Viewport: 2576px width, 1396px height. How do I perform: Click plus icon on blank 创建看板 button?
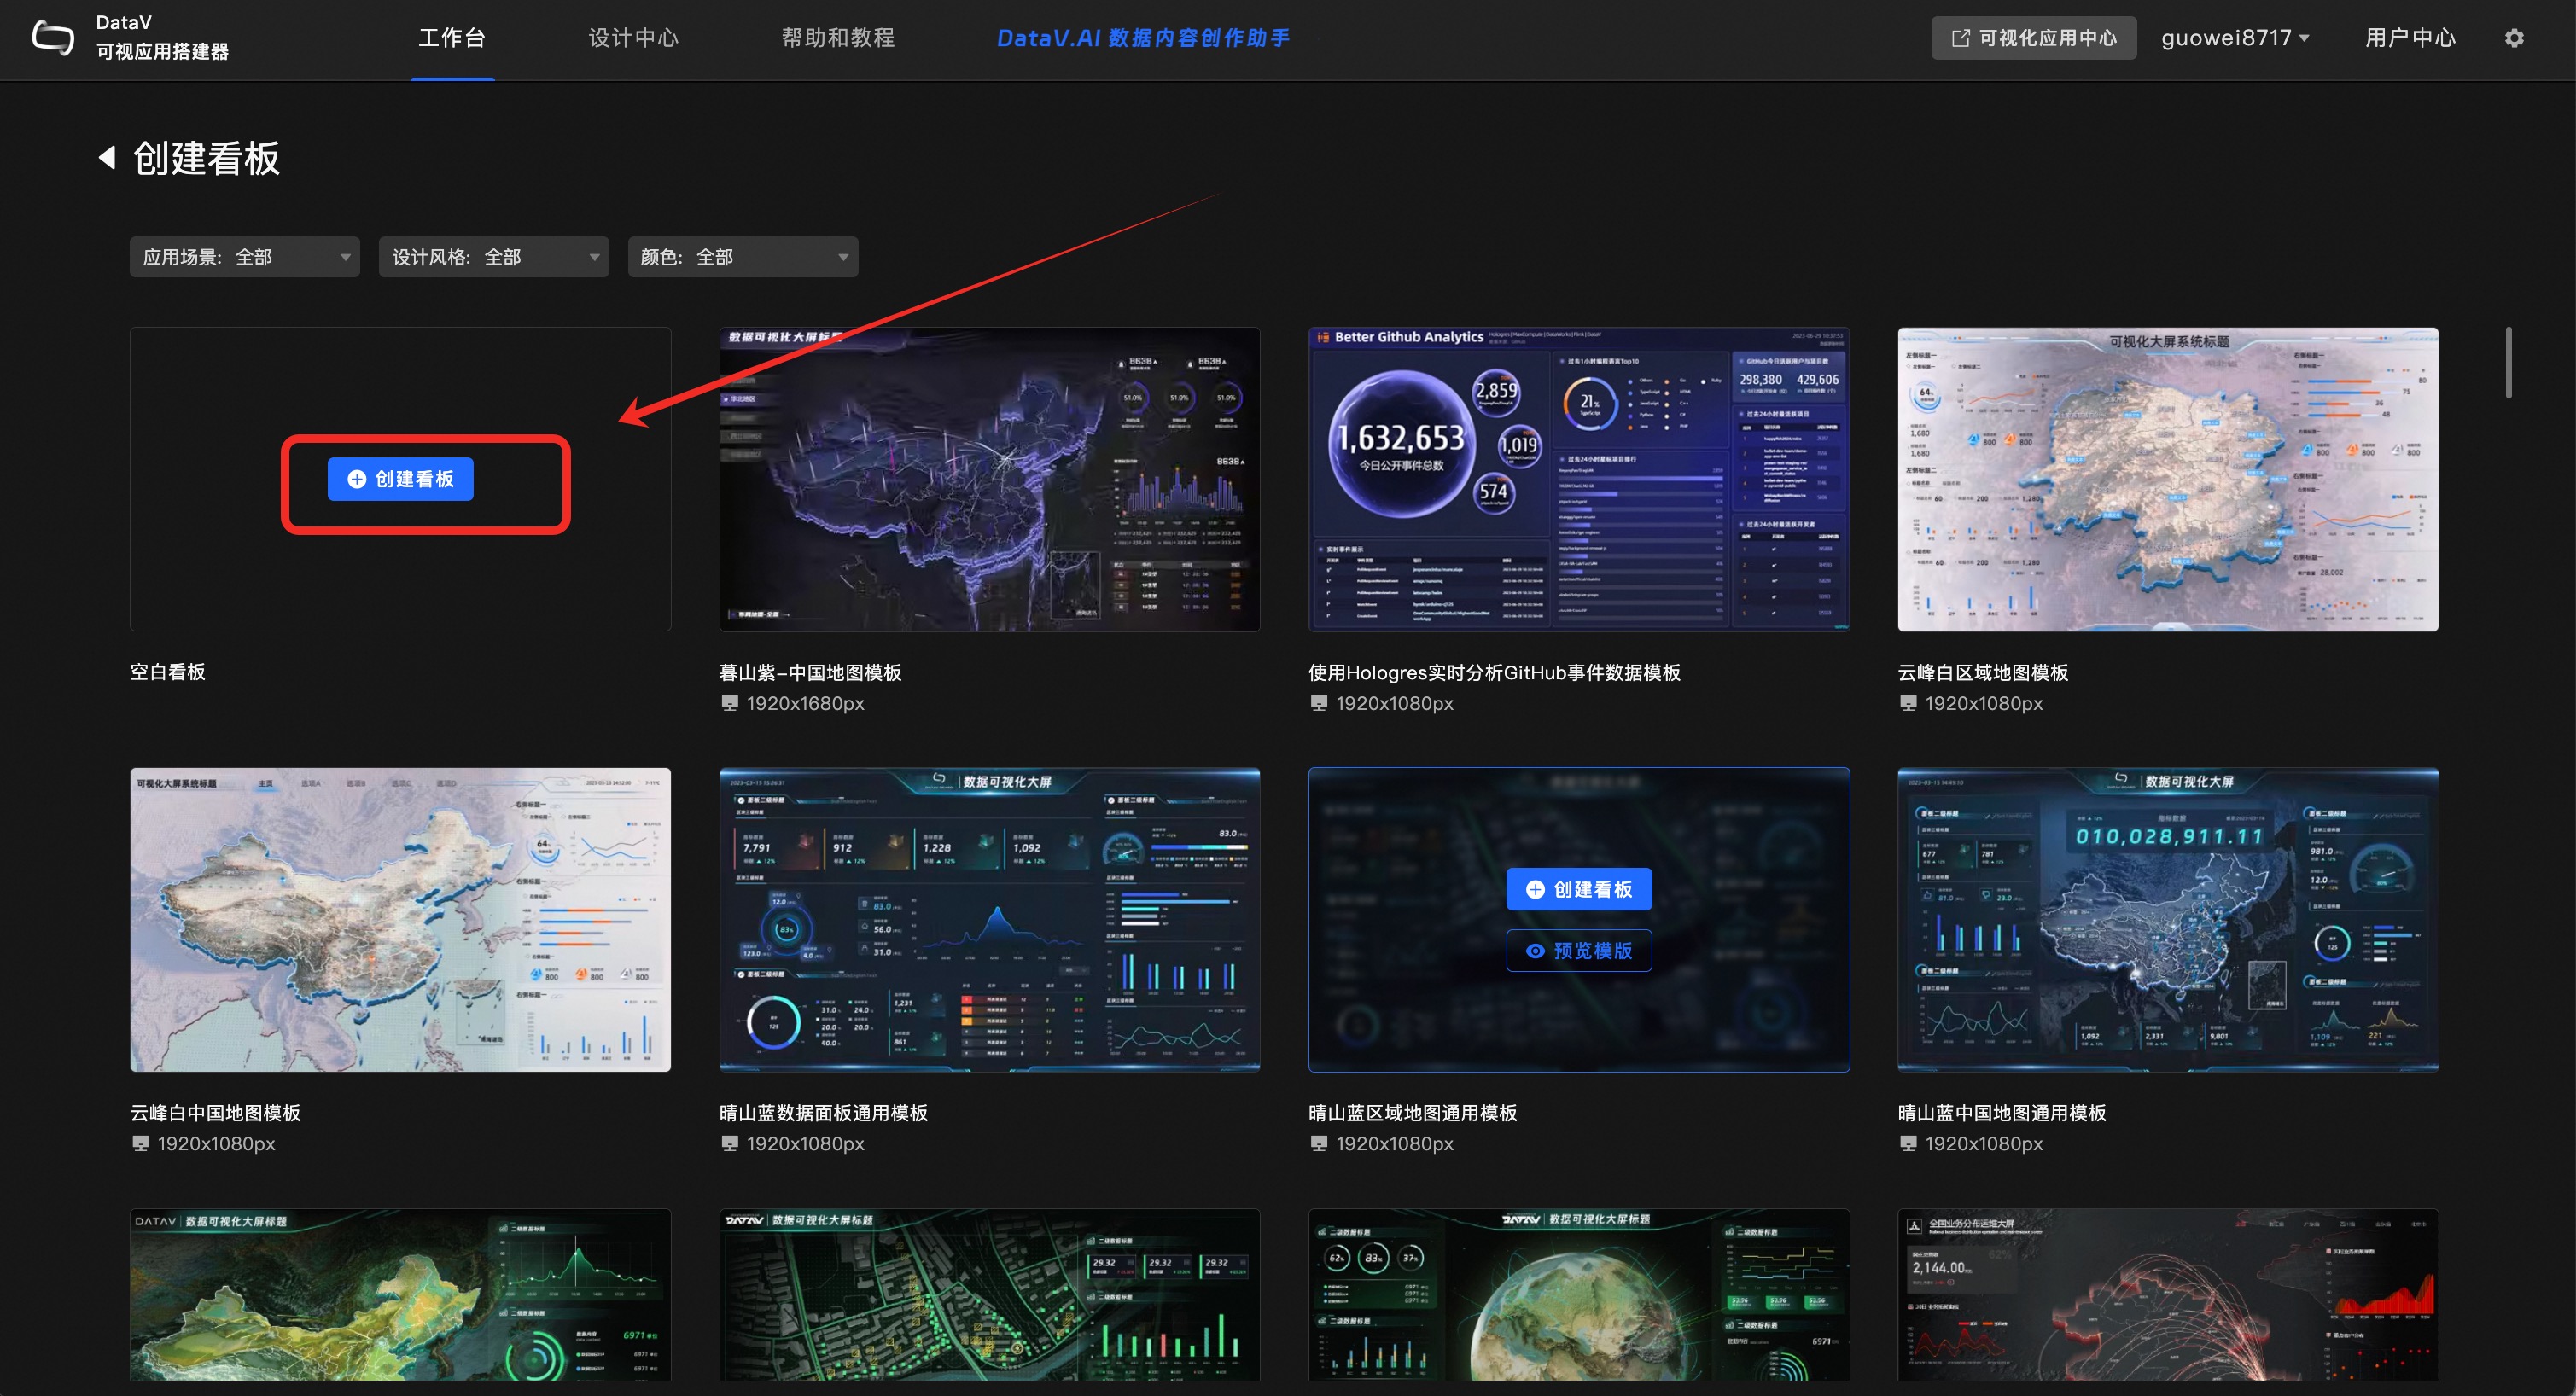(x=356, y=480)
